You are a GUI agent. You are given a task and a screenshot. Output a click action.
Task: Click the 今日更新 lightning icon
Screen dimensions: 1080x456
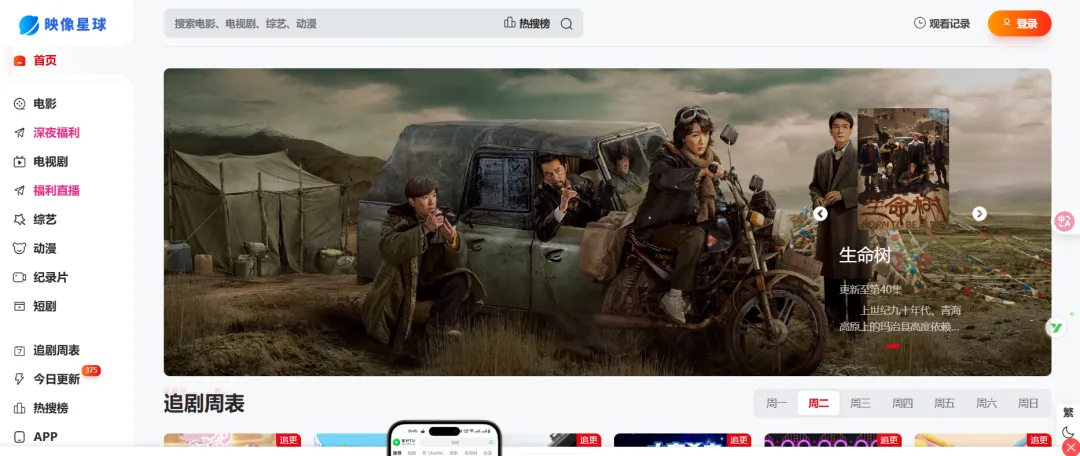click(x=19, y=379)
